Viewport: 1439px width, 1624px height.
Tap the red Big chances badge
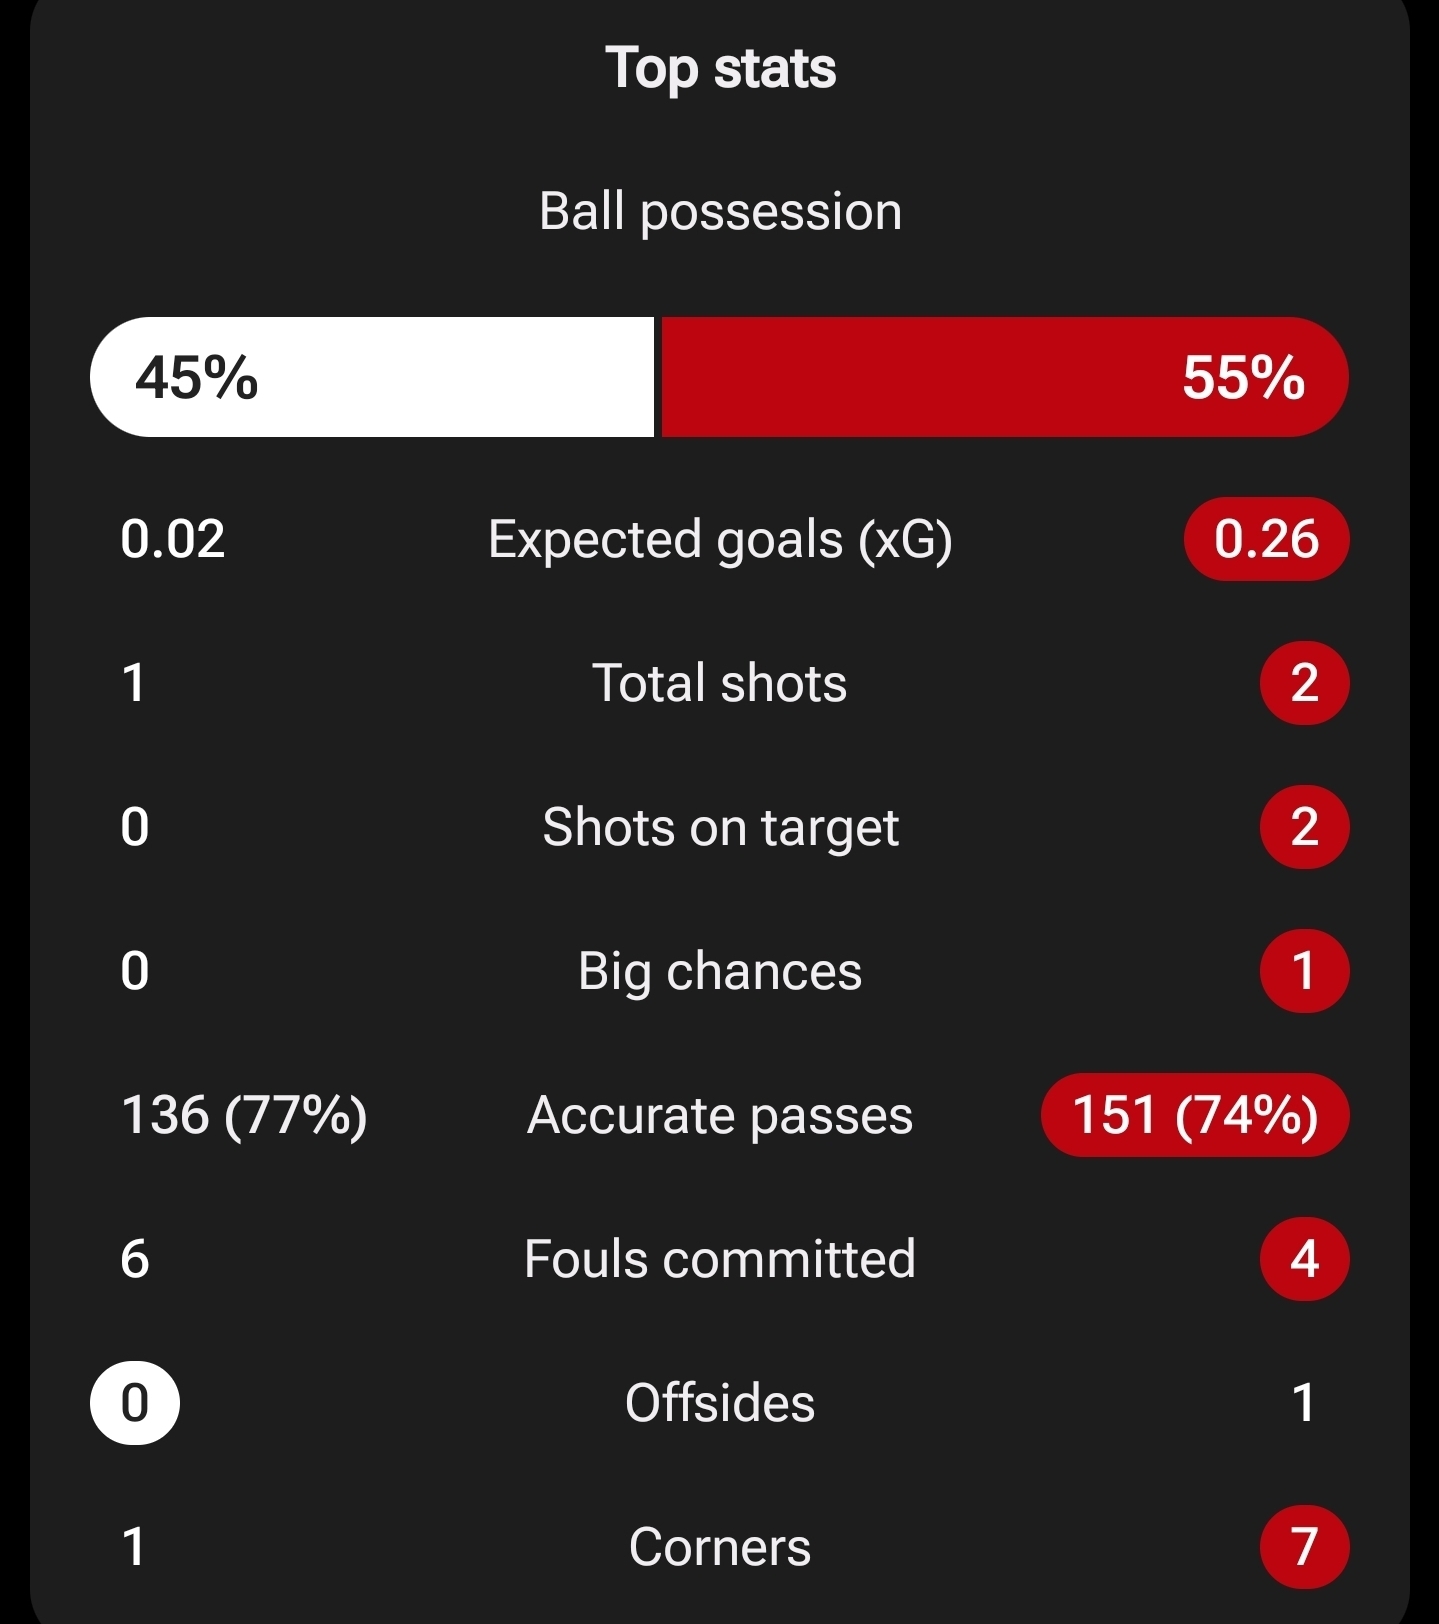pyautogui.click(x=1304, y=971)
